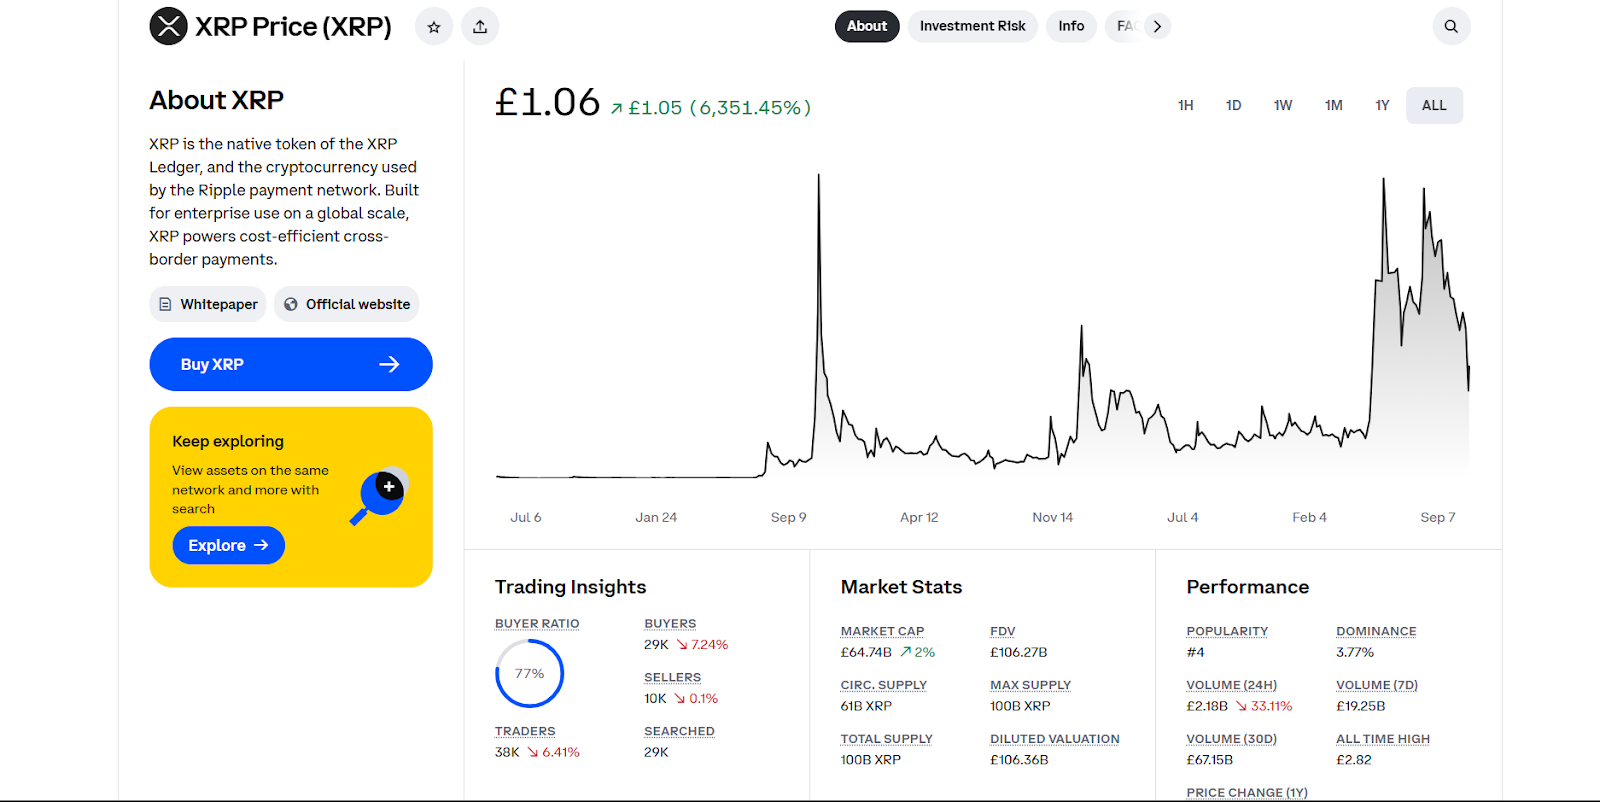1600x802 pixels.
Task: Click the document icon beside Whitepaper
Action: tap(165, 304)
